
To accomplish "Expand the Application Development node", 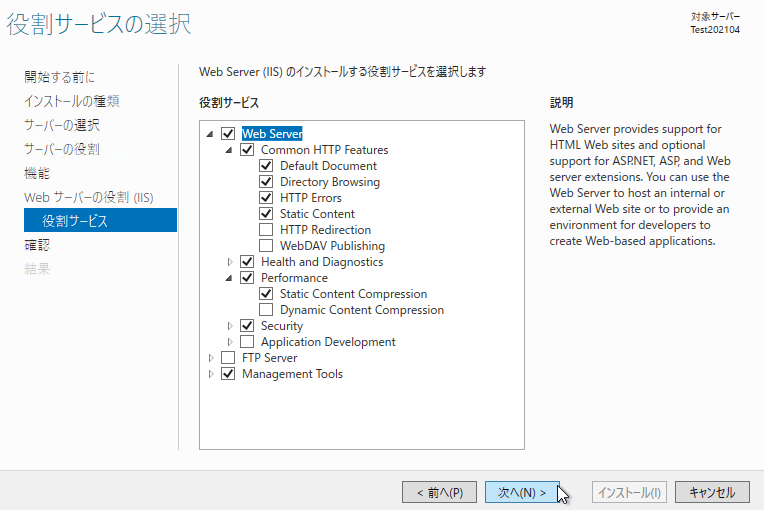I will click(x=230, y=342).
